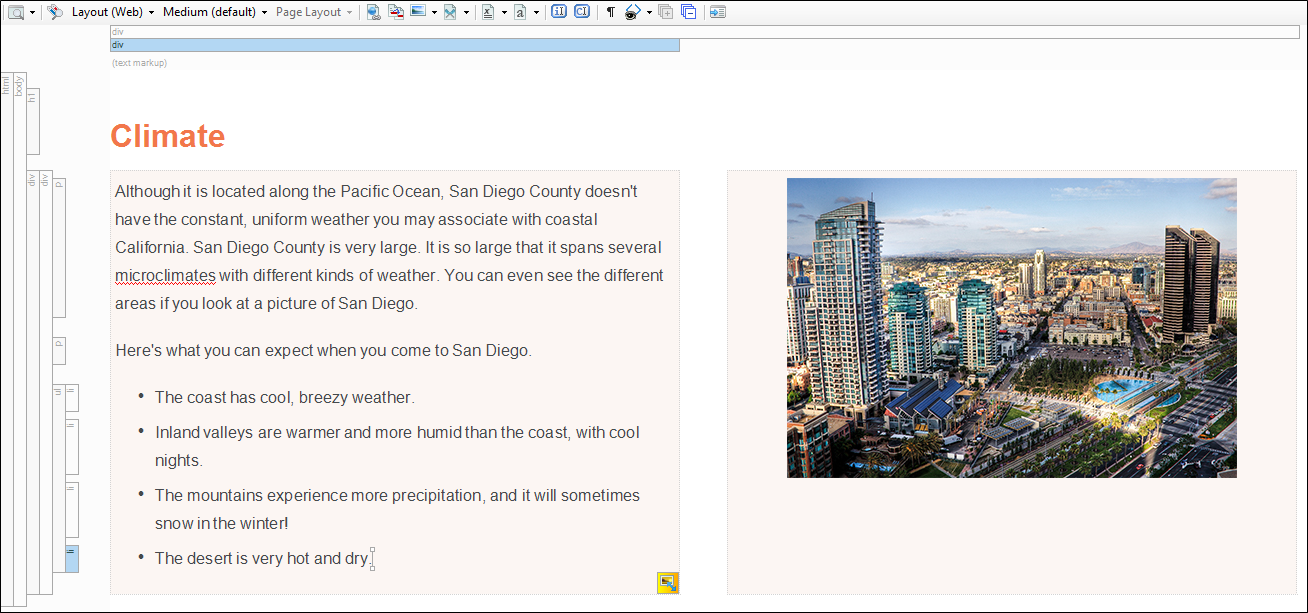Click the Insert Image icon
Viewport: 1308px width, 613px height.
(x=418, y=12)
